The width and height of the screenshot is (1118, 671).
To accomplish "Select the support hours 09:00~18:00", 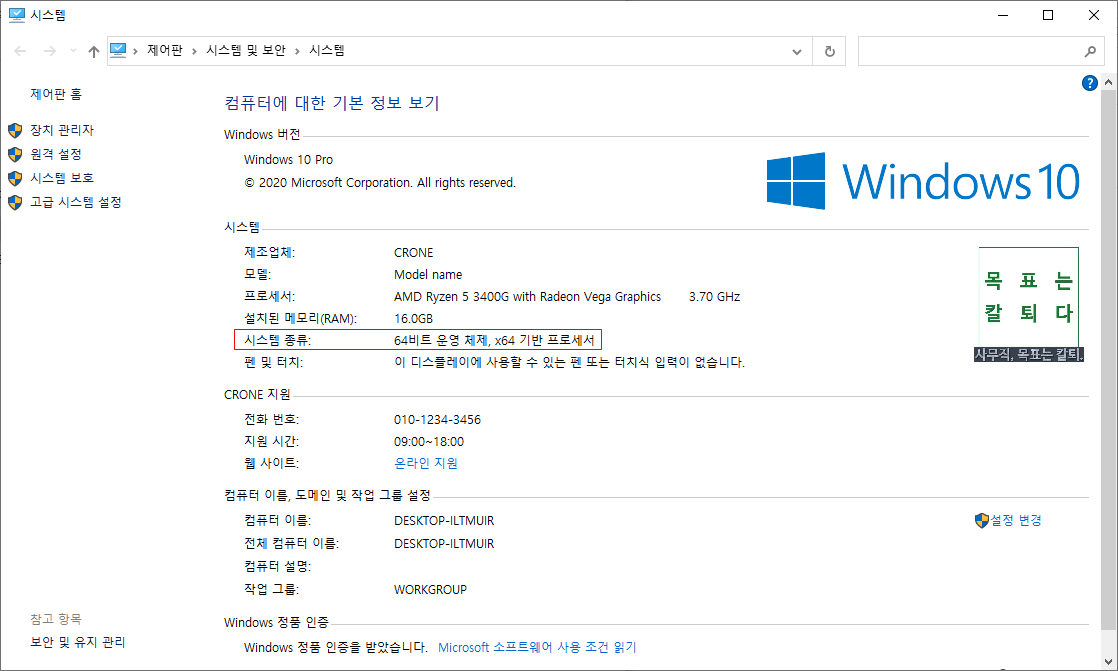I will point(429,441).
